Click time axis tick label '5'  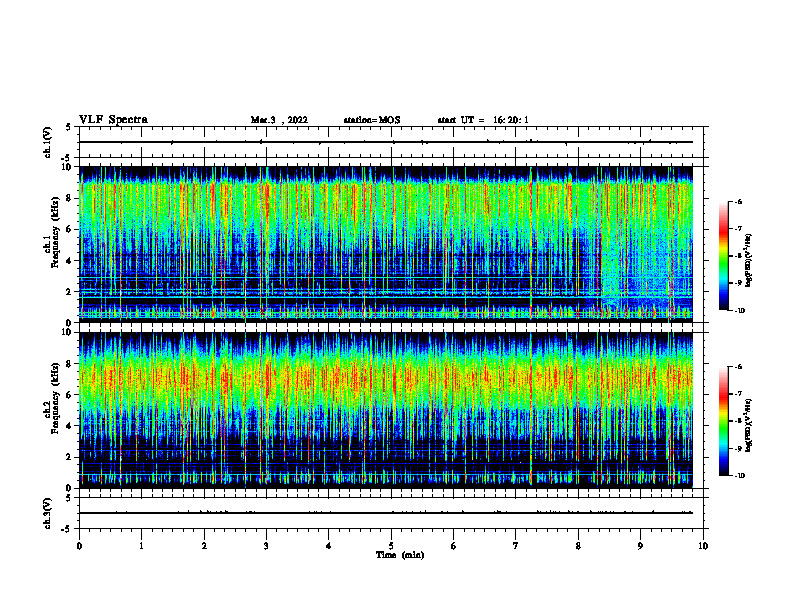391,546
